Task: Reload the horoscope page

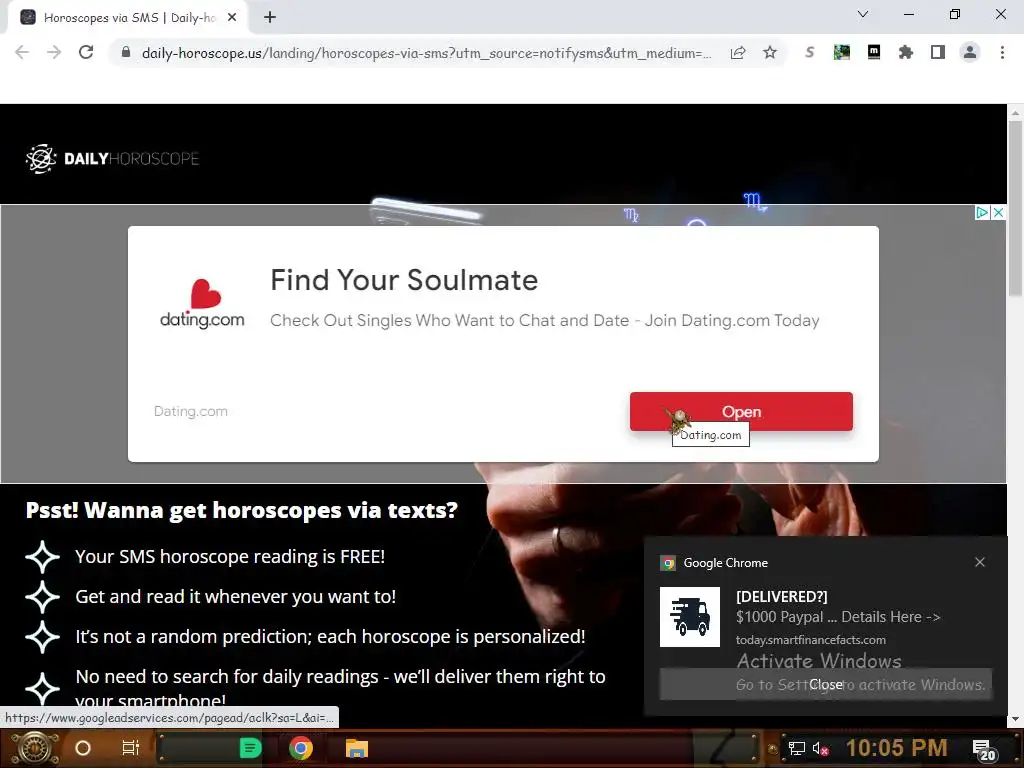Action: pos(86,53)
